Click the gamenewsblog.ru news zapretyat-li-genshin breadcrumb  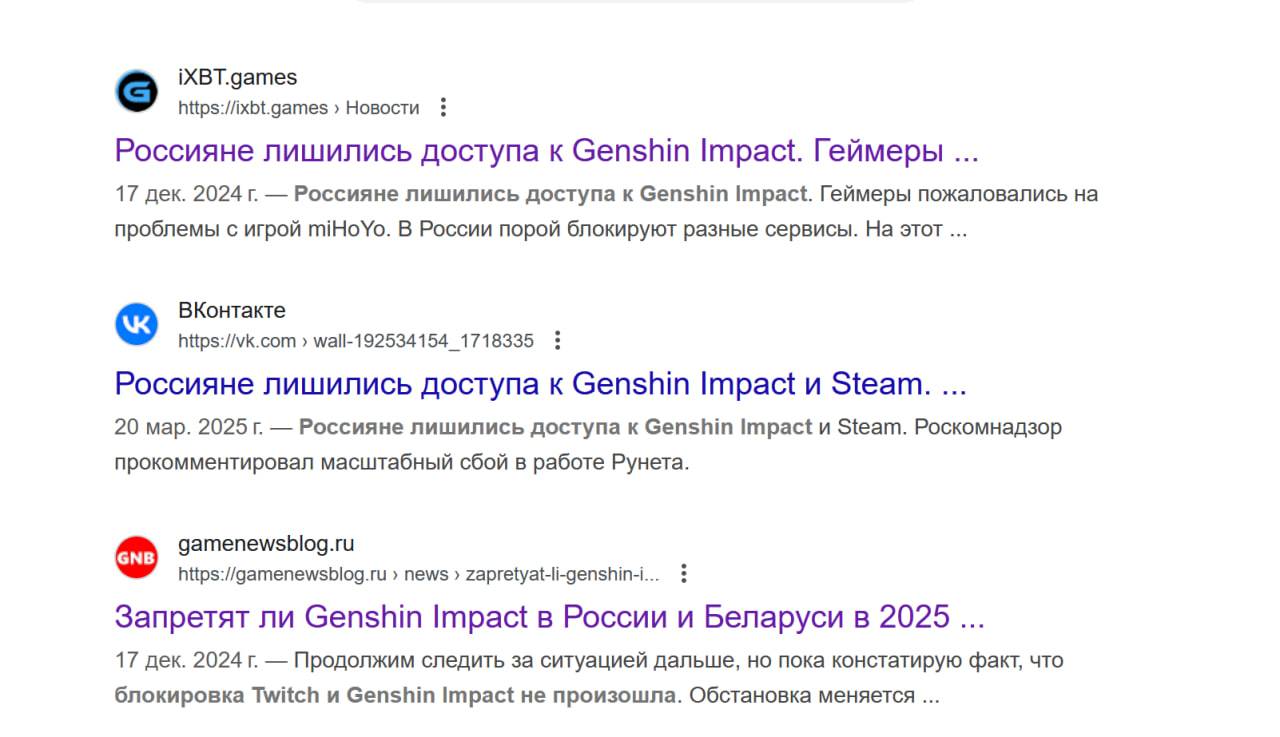(x=419, y=574)
